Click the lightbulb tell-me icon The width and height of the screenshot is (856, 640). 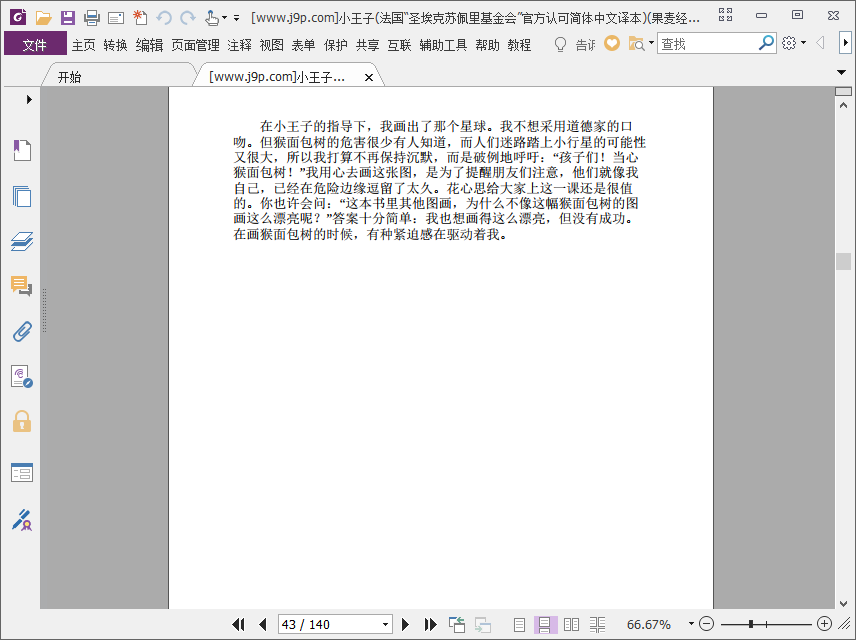click(x=560, y=44)
